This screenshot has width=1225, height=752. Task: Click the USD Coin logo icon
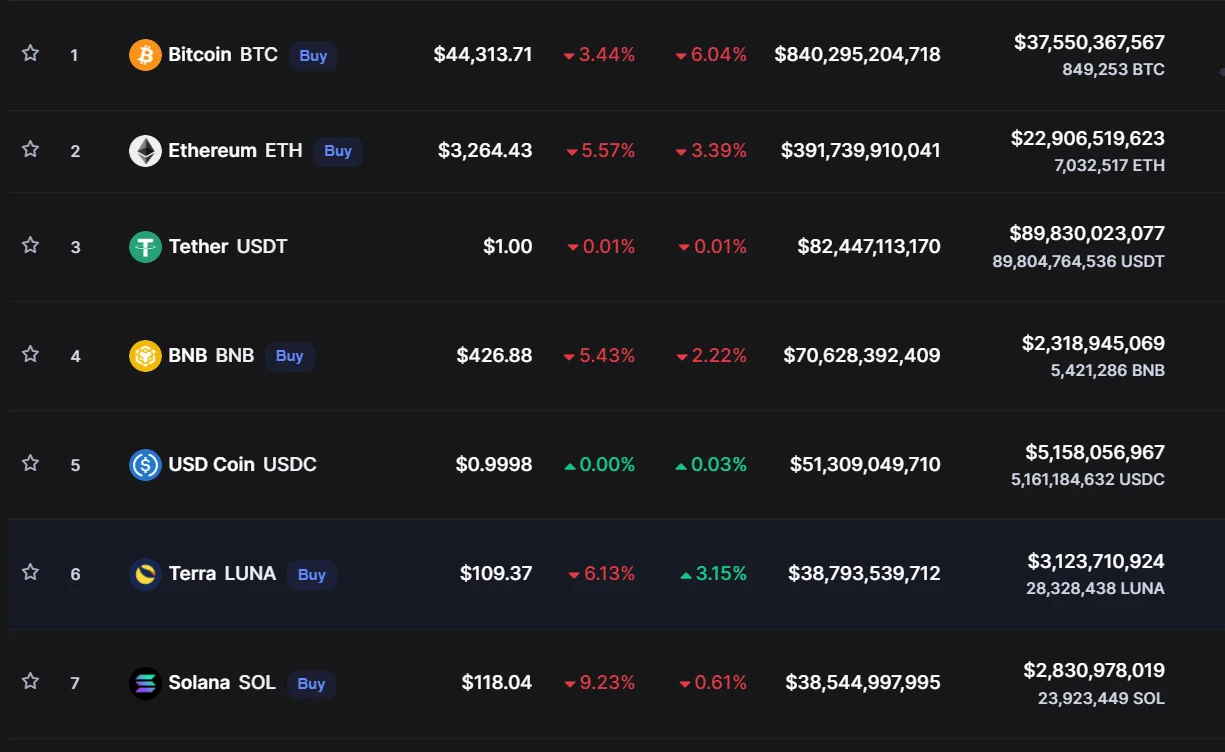(x=145, y=465)
